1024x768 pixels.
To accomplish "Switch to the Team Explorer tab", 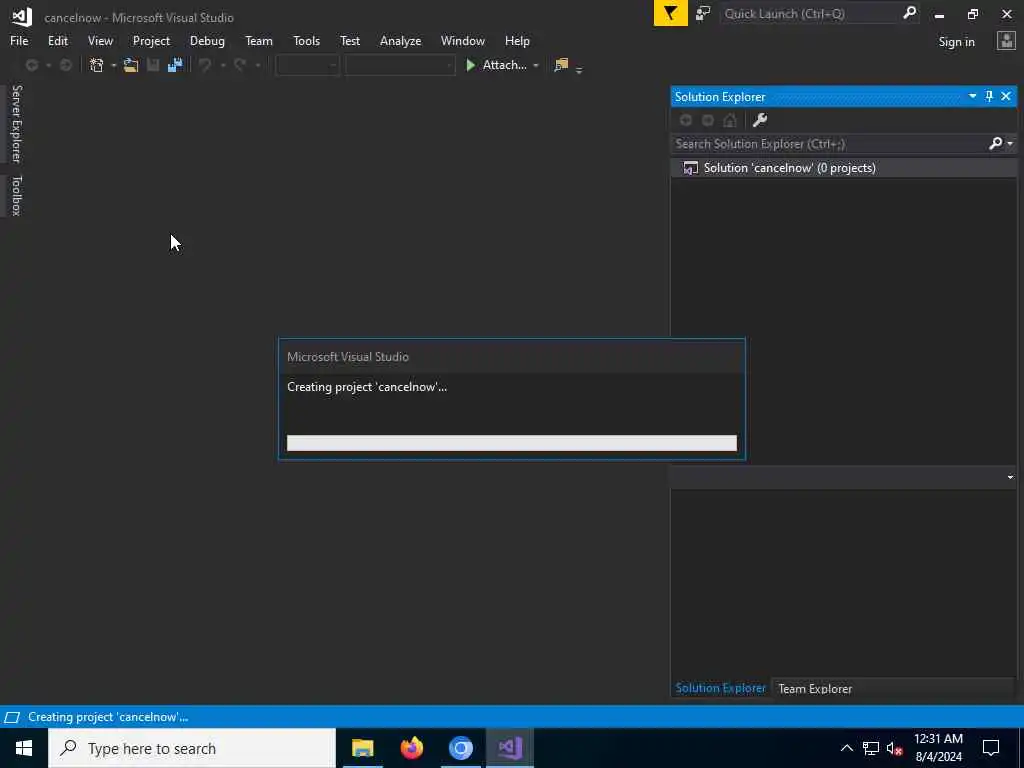I will [815, 688].
